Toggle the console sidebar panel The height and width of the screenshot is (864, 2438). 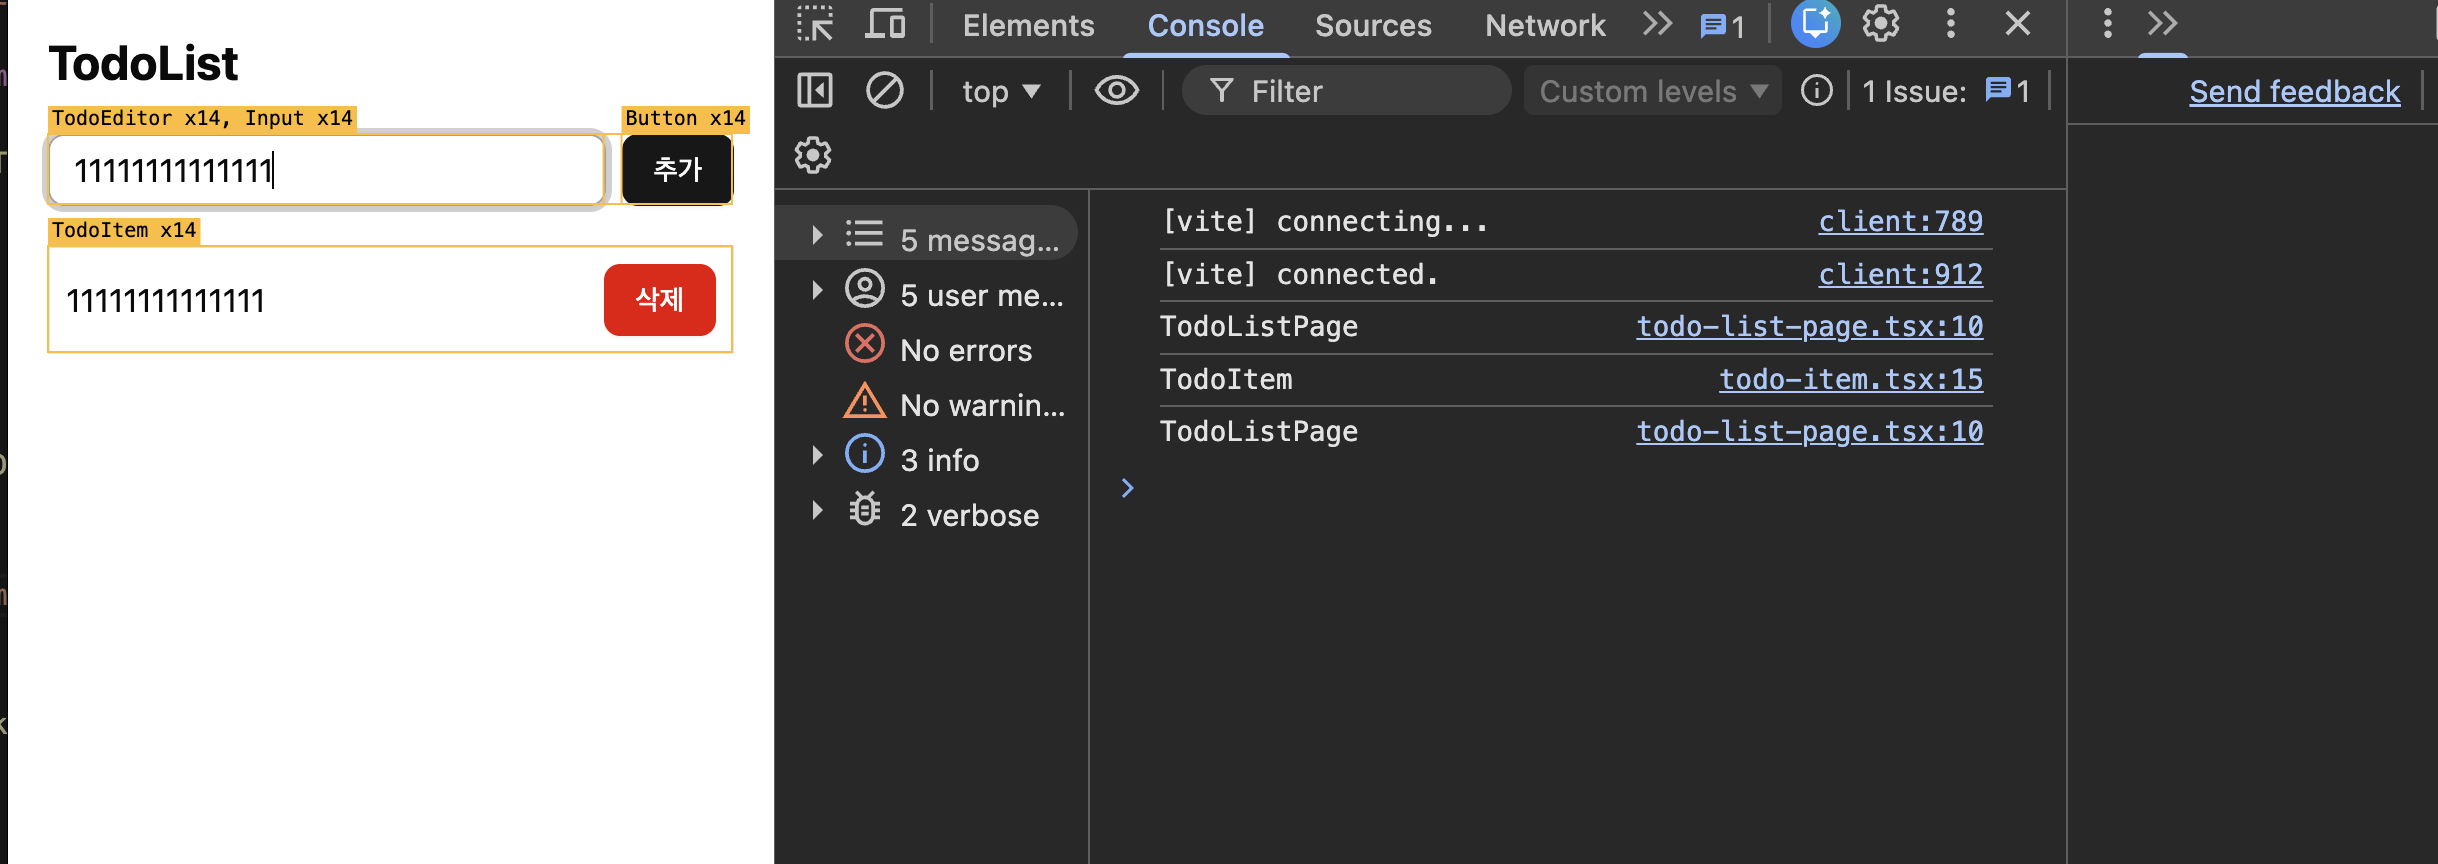point(815,91)
